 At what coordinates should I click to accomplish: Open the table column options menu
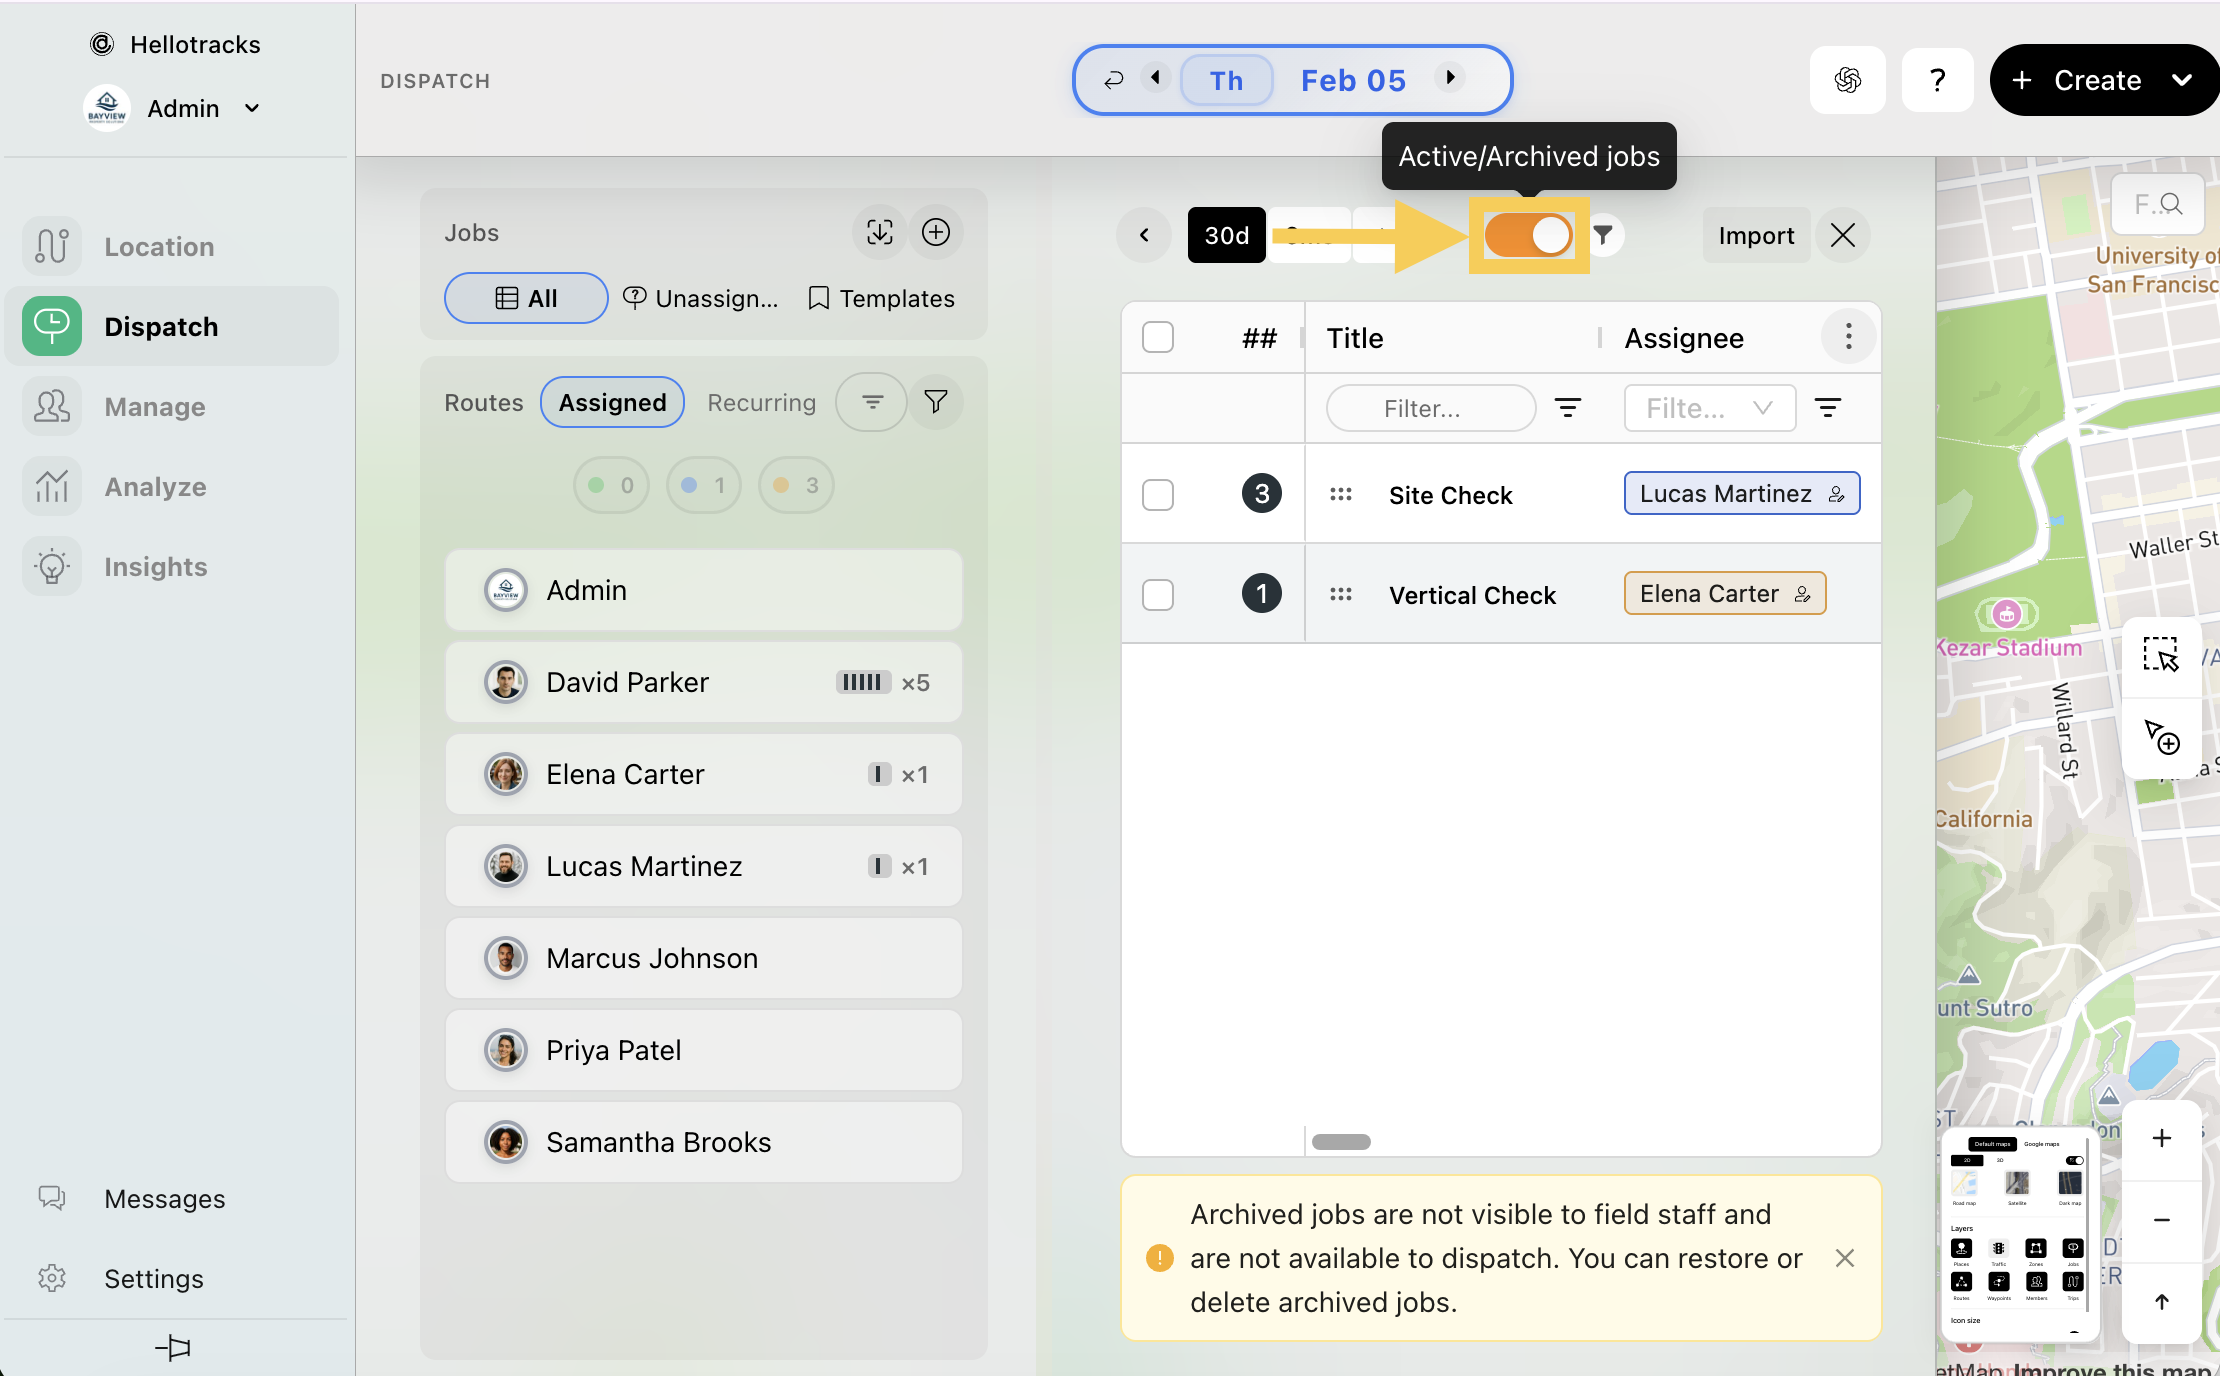1848,337
